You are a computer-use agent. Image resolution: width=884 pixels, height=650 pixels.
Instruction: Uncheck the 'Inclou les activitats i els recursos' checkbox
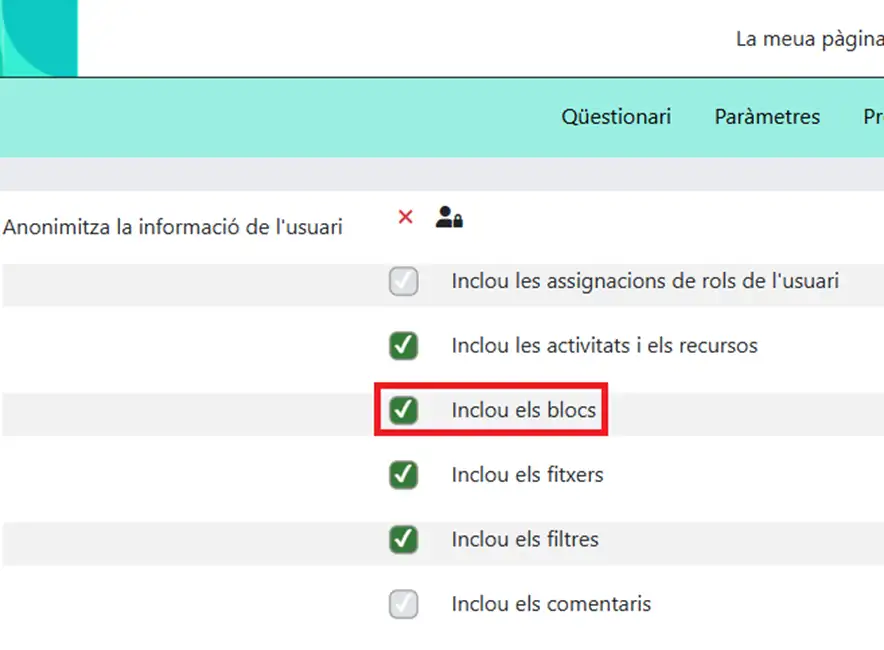[404, 346]
